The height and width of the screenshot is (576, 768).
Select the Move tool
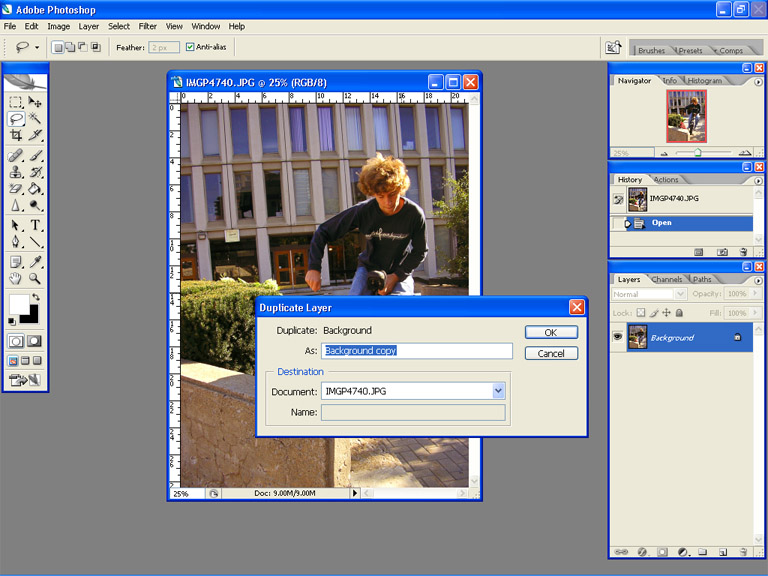[x=36, y=102]
